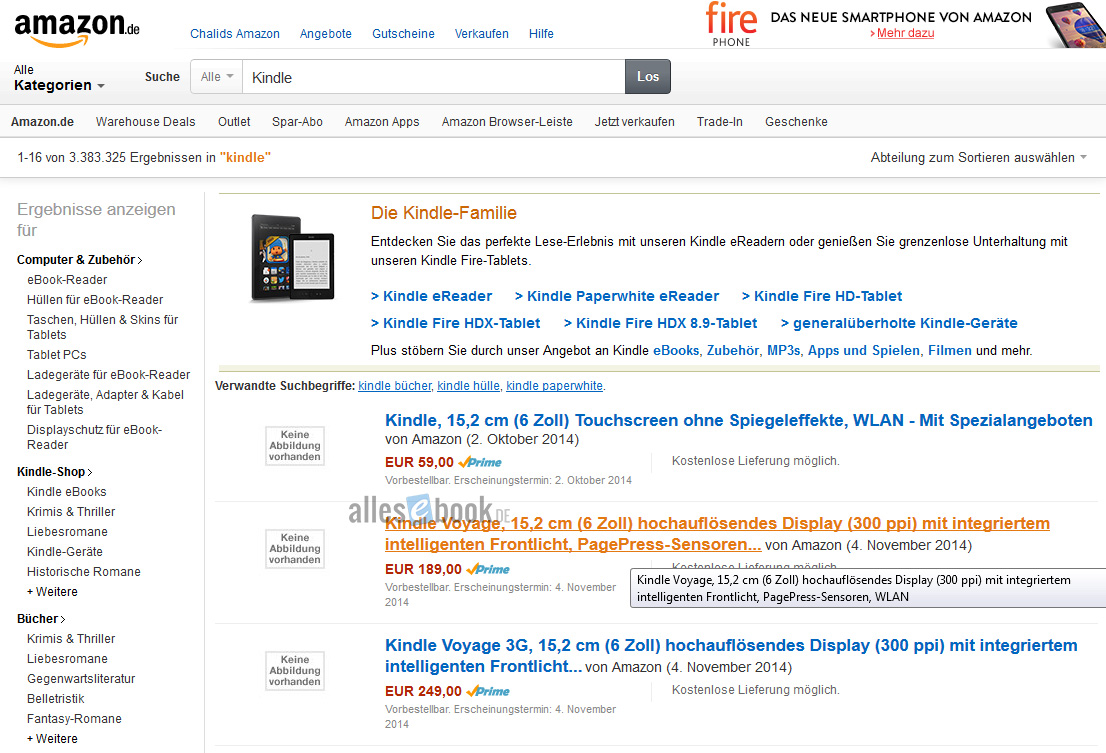The image size is (1106, 753).
Task: Open Warehouse Deals
Action: pyautogui.click(x=145, y=122)
